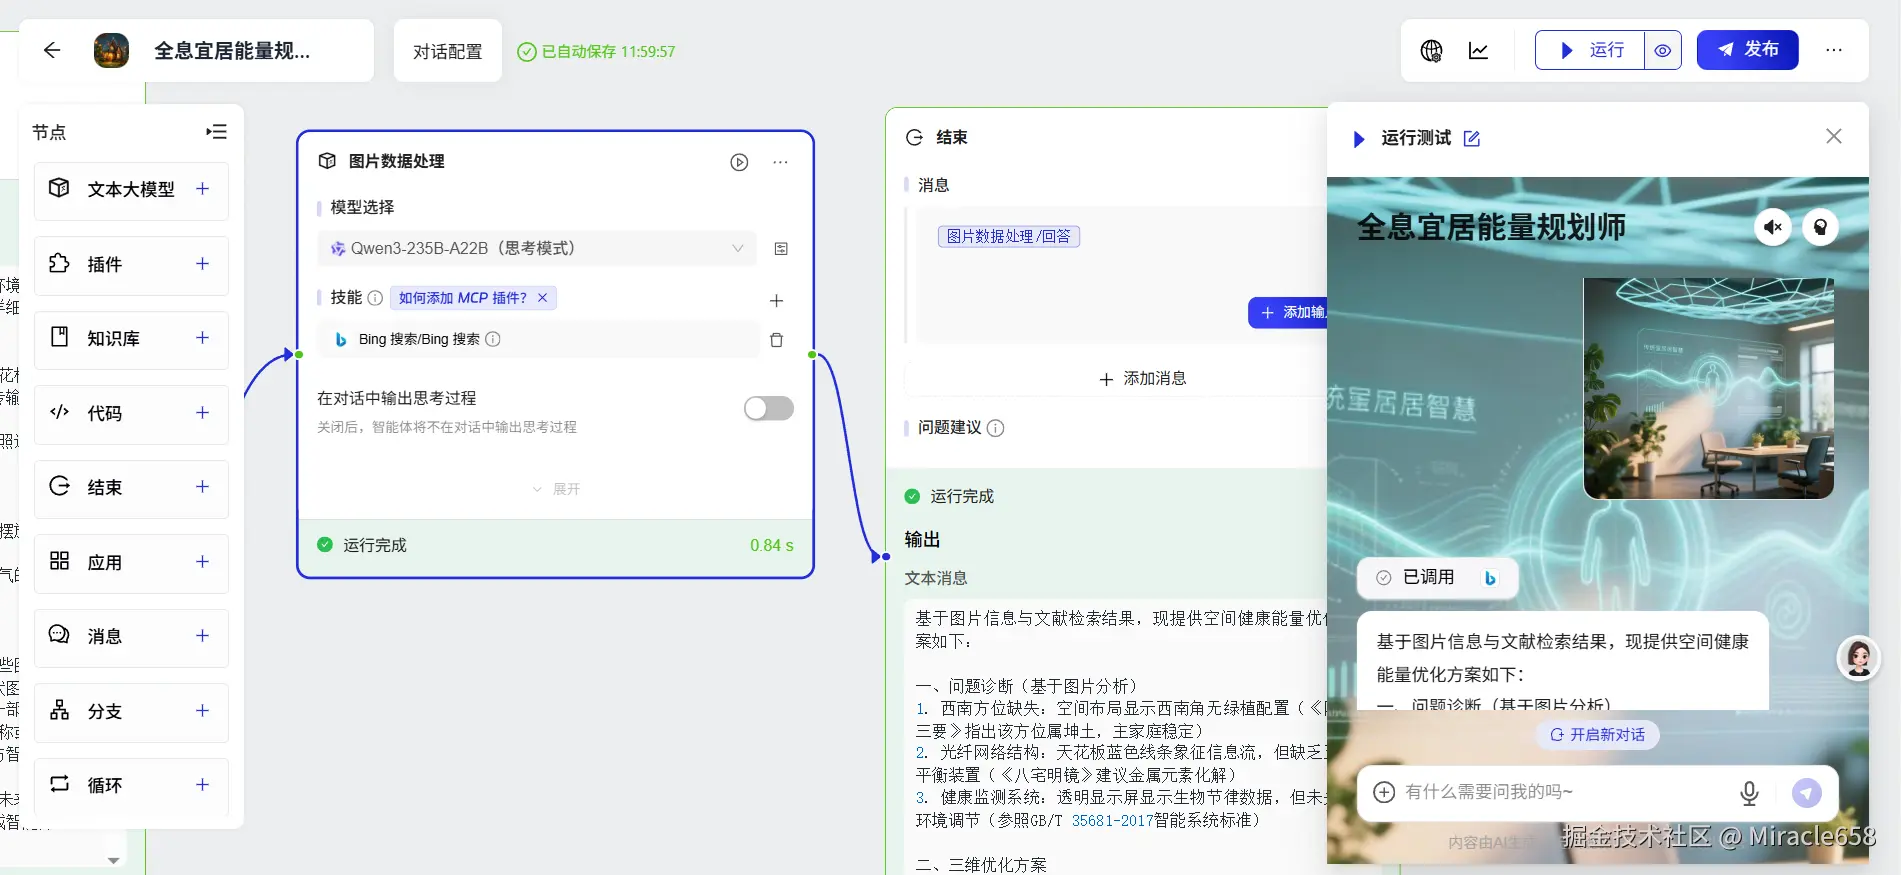Add a 知识库 node with plus
Screen dimensions: 1901x875
pyautogui.click(x=202, y=337)
